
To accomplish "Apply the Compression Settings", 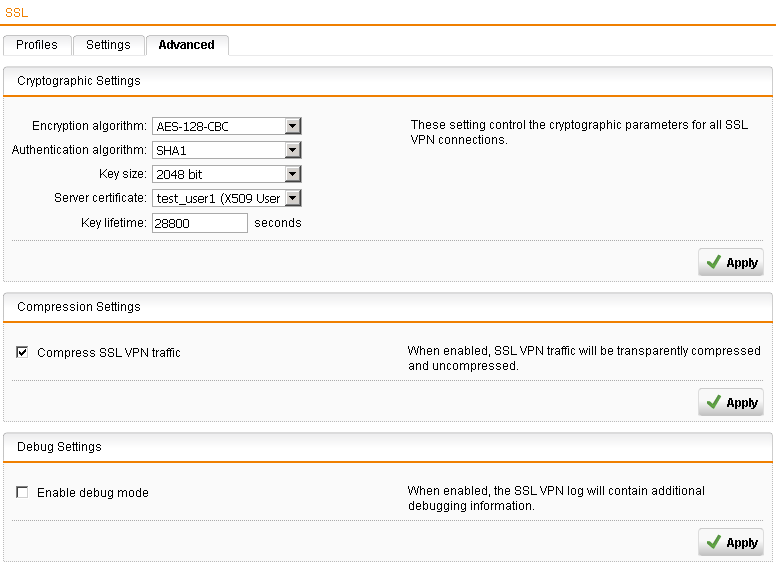I will (x=731, y=402).
